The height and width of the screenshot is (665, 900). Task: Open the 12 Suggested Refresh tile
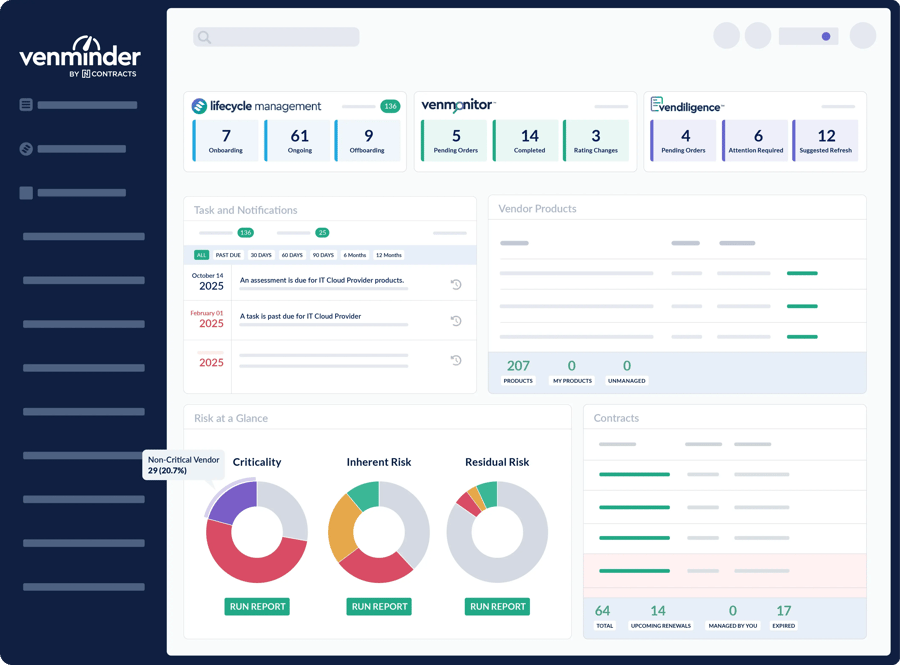click(826, 141)
